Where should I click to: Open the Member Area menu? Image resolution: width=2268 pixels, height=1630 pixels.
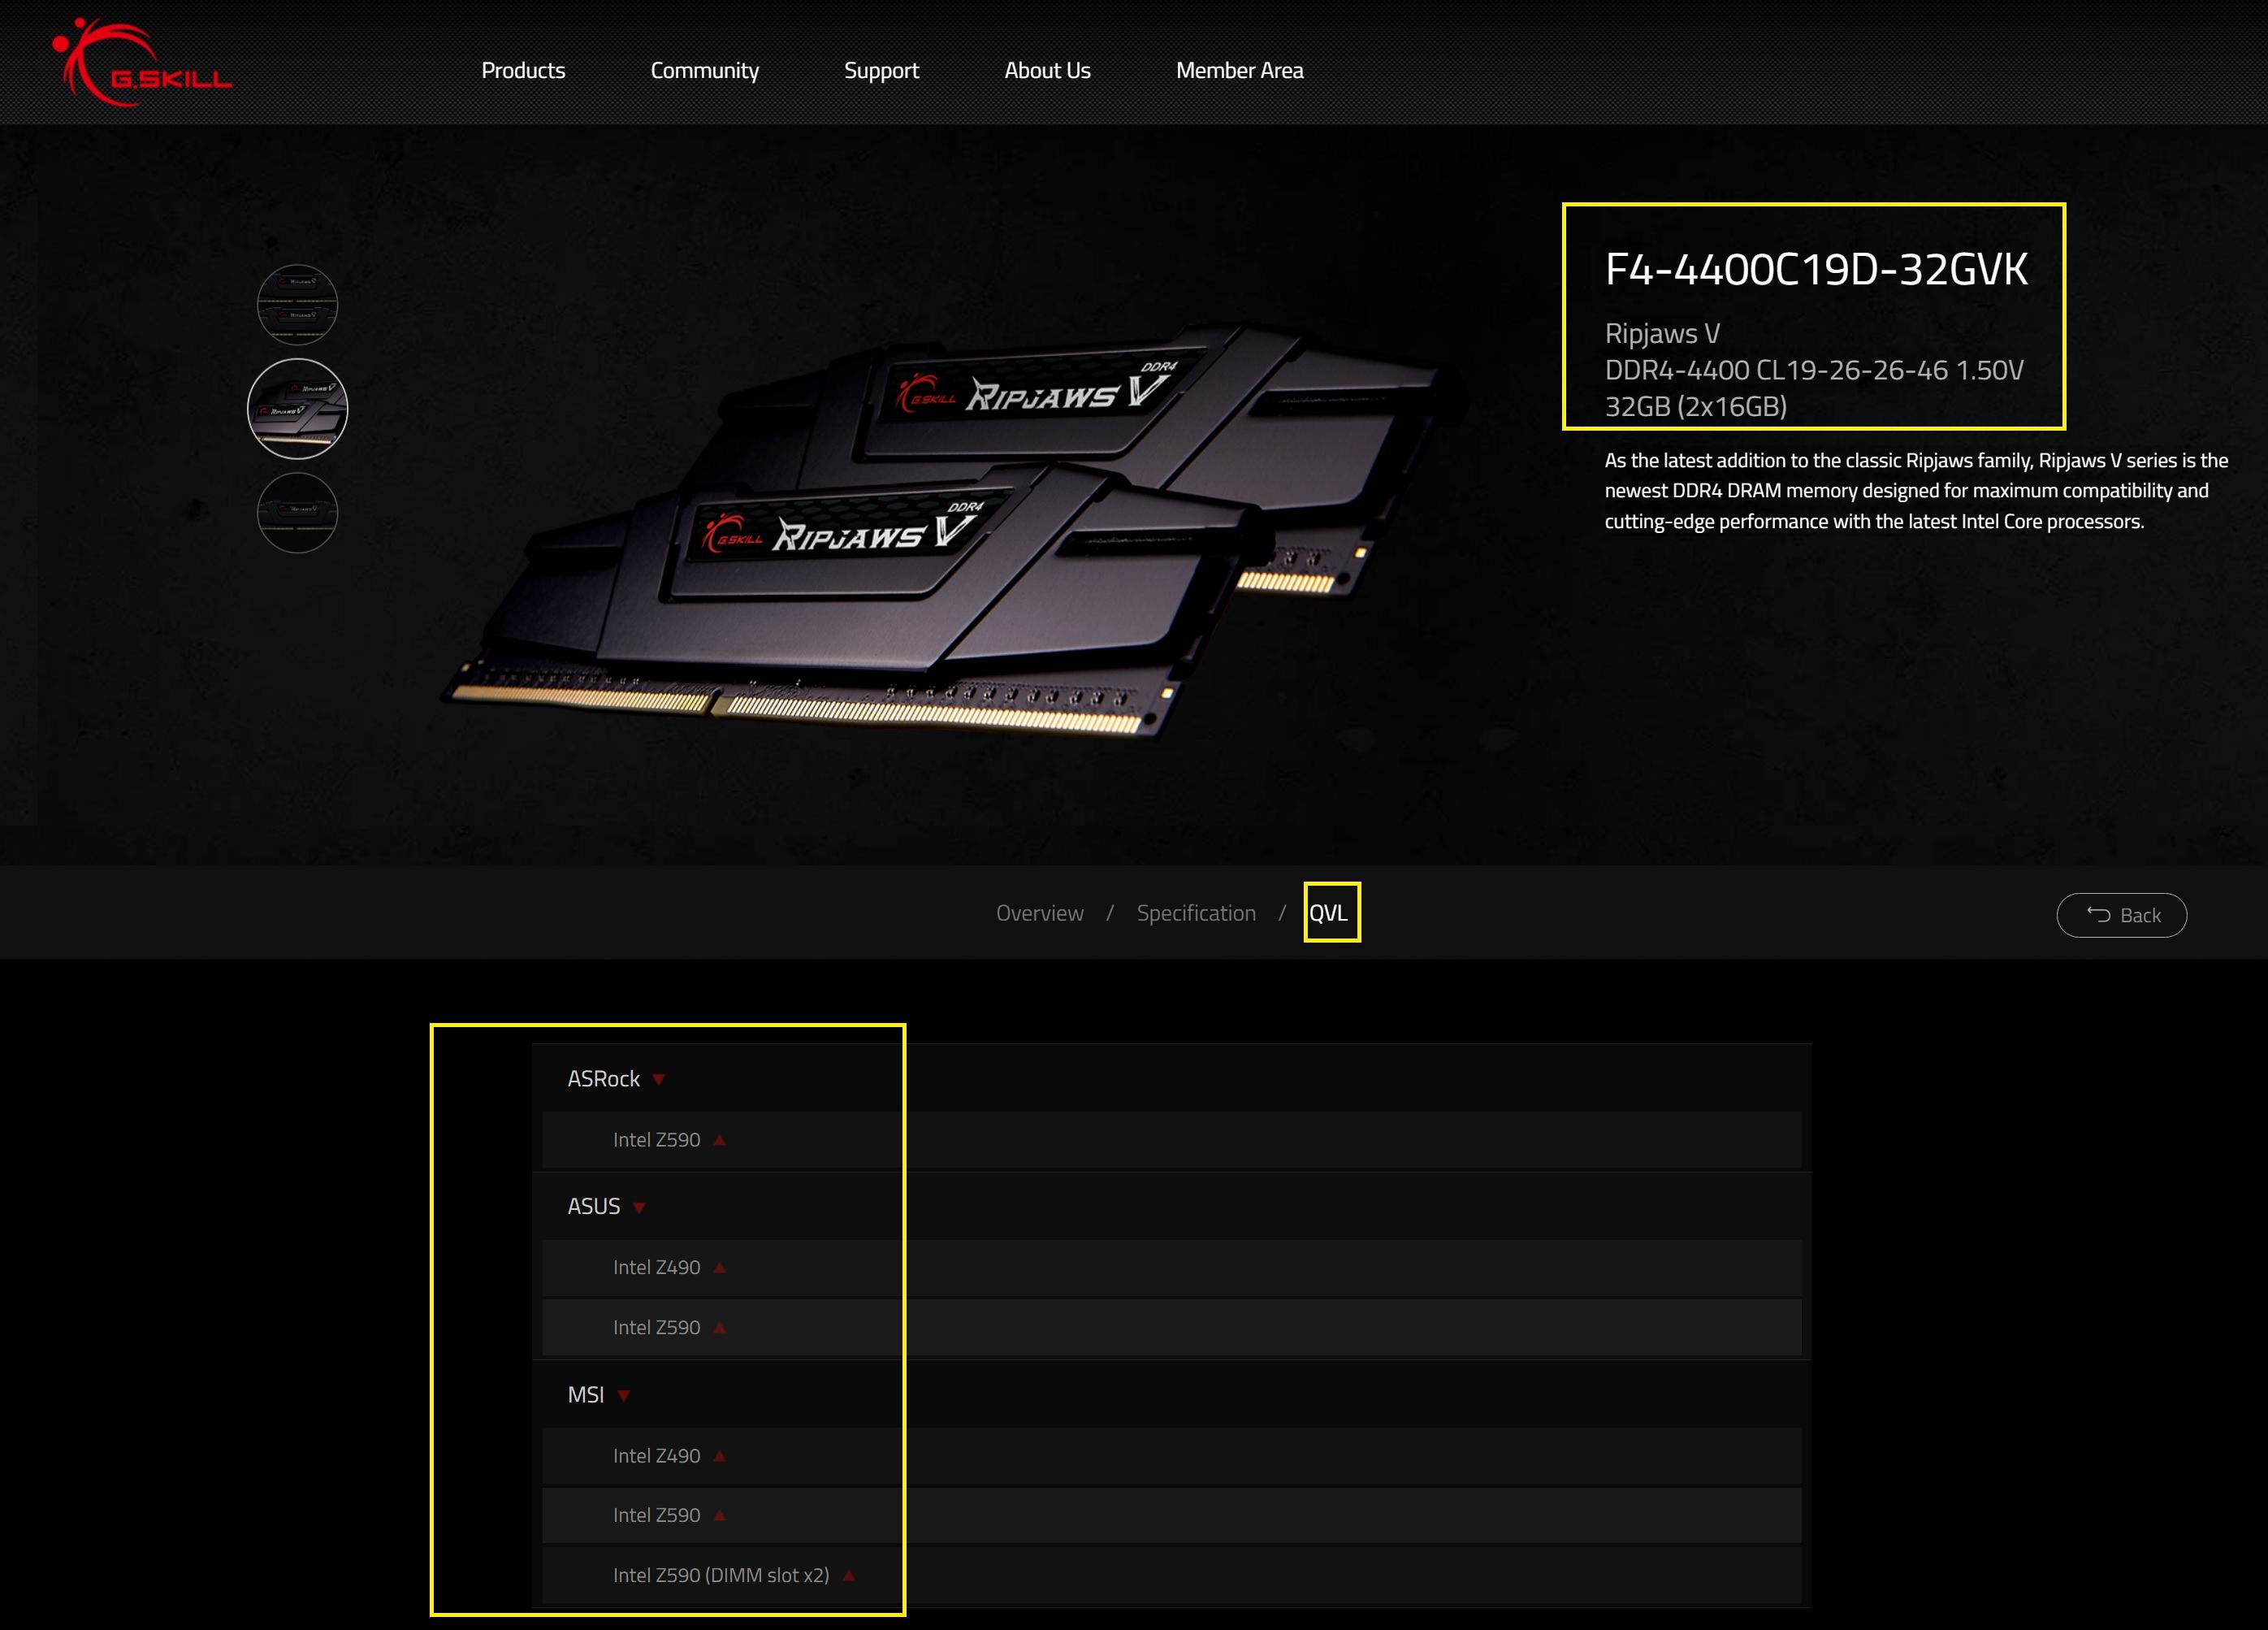click(x=1239, y=70)
